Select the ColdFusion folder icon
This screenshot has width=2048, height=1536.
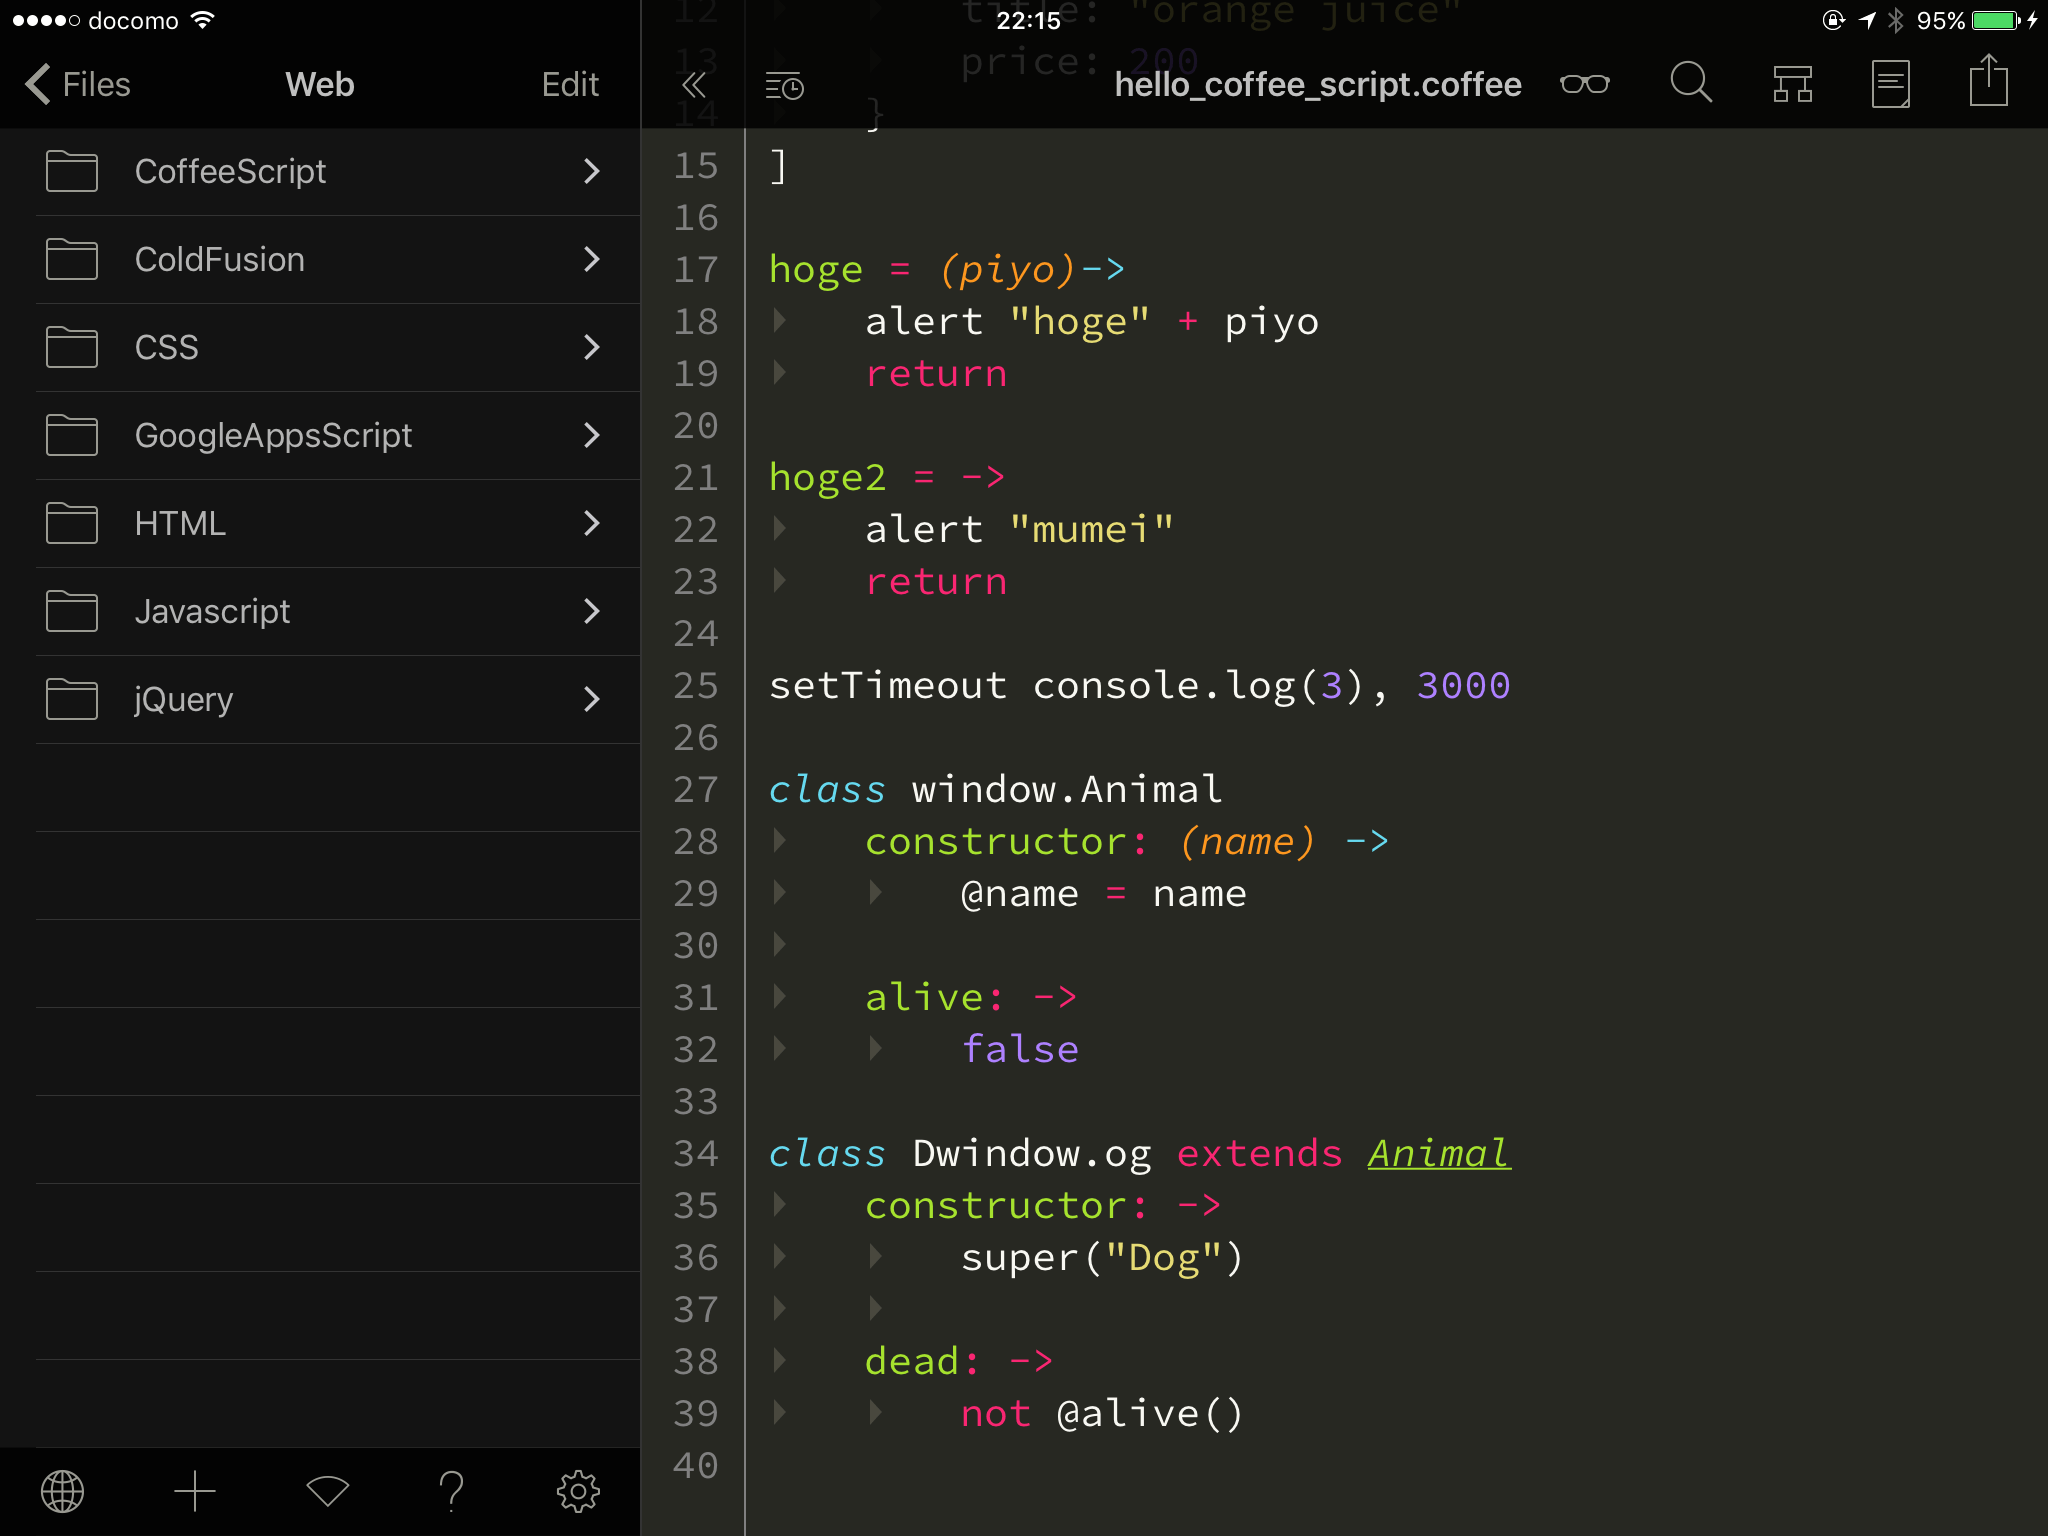72,259
